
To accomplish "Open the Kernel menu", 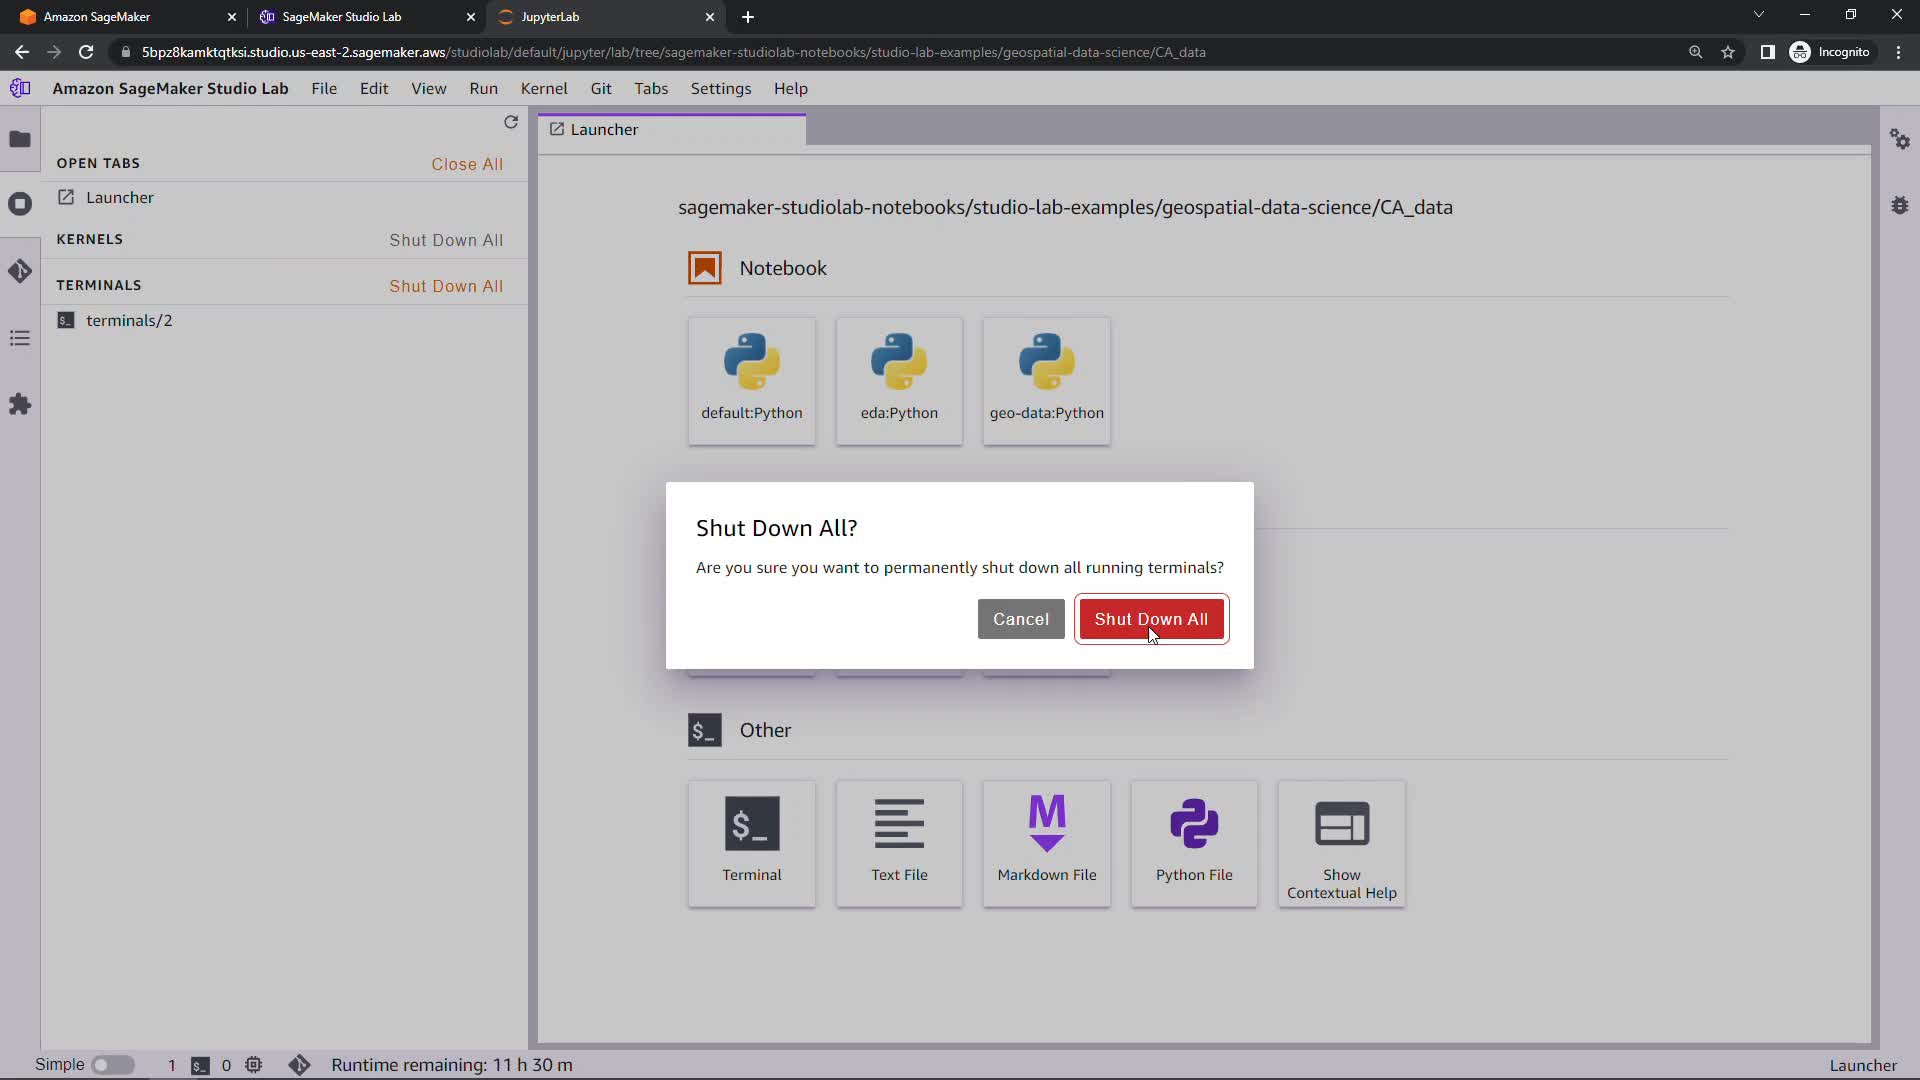I will (543, 88).
